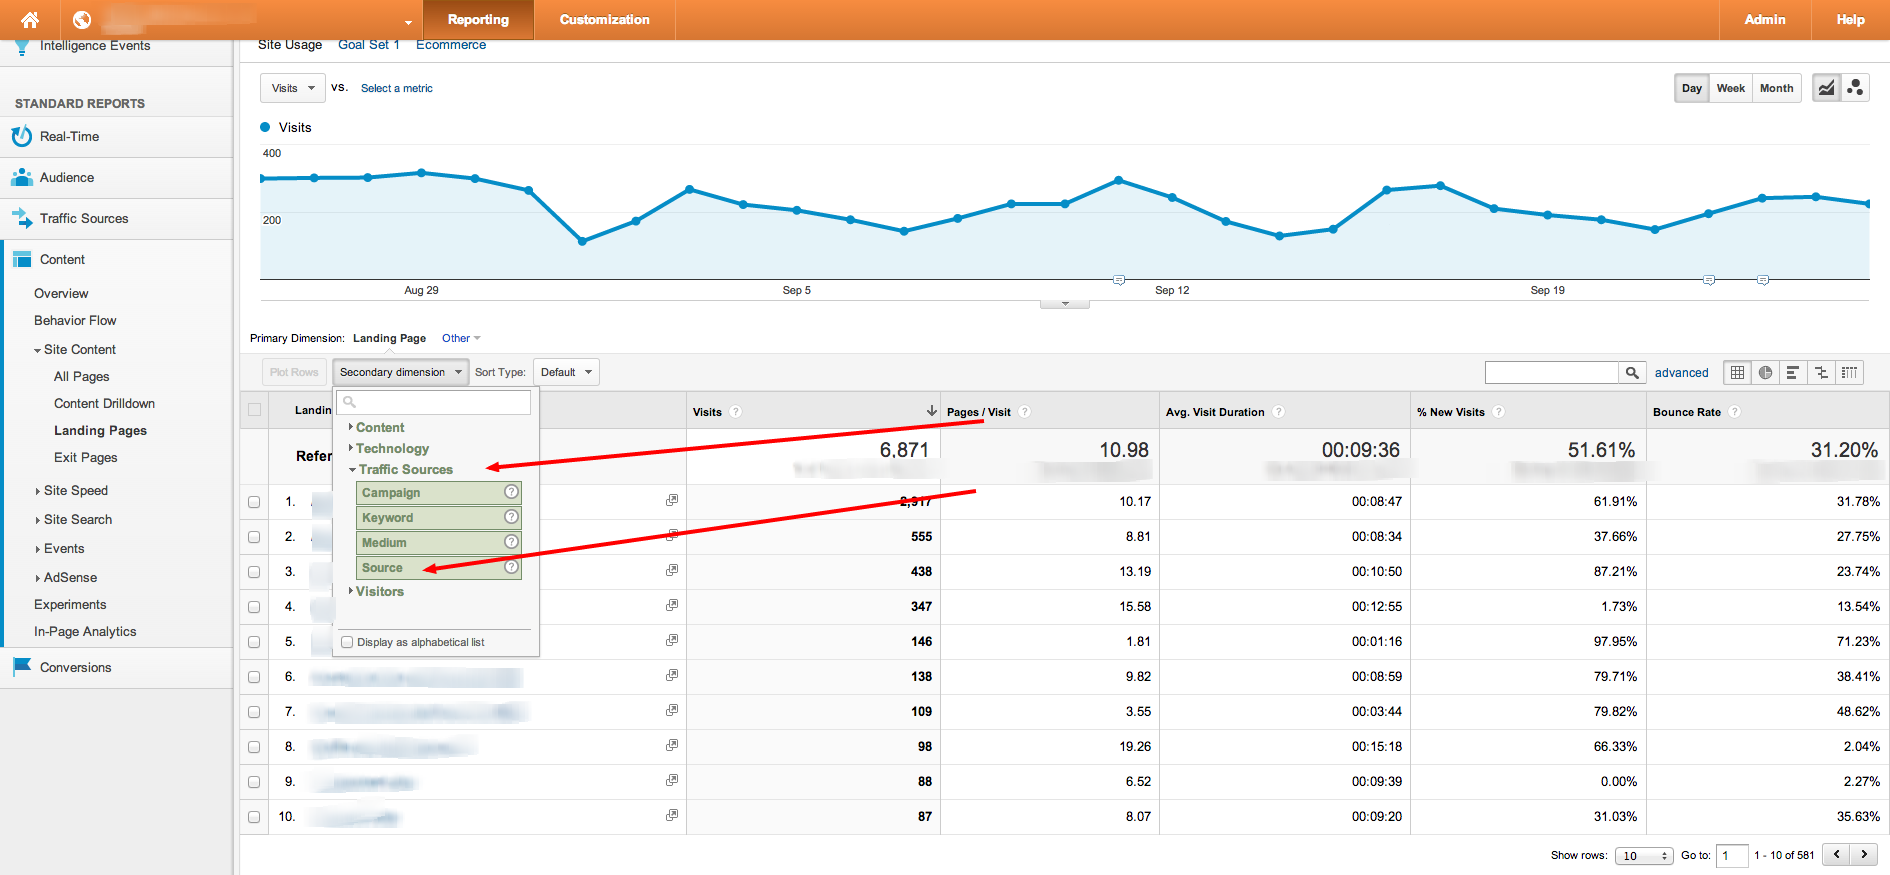Toggle the Secondary dimension dropdown
1890x875 pixels.
(x=400, y=372)
